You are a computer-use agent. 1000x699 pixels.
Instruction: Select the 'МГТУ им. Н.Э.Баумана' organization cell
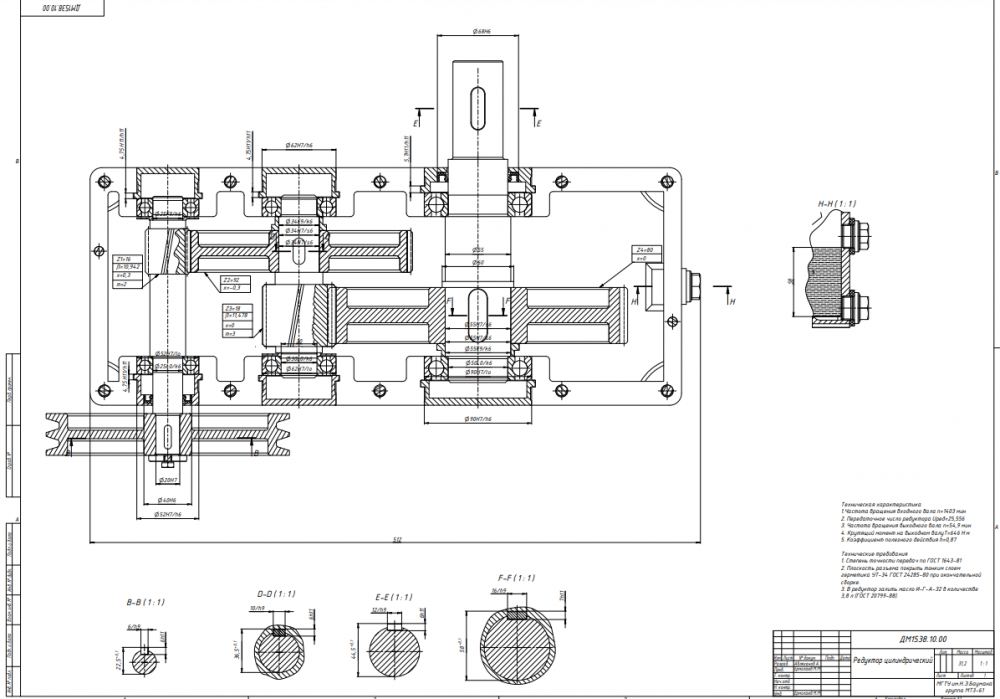click(x=964, y=683)
